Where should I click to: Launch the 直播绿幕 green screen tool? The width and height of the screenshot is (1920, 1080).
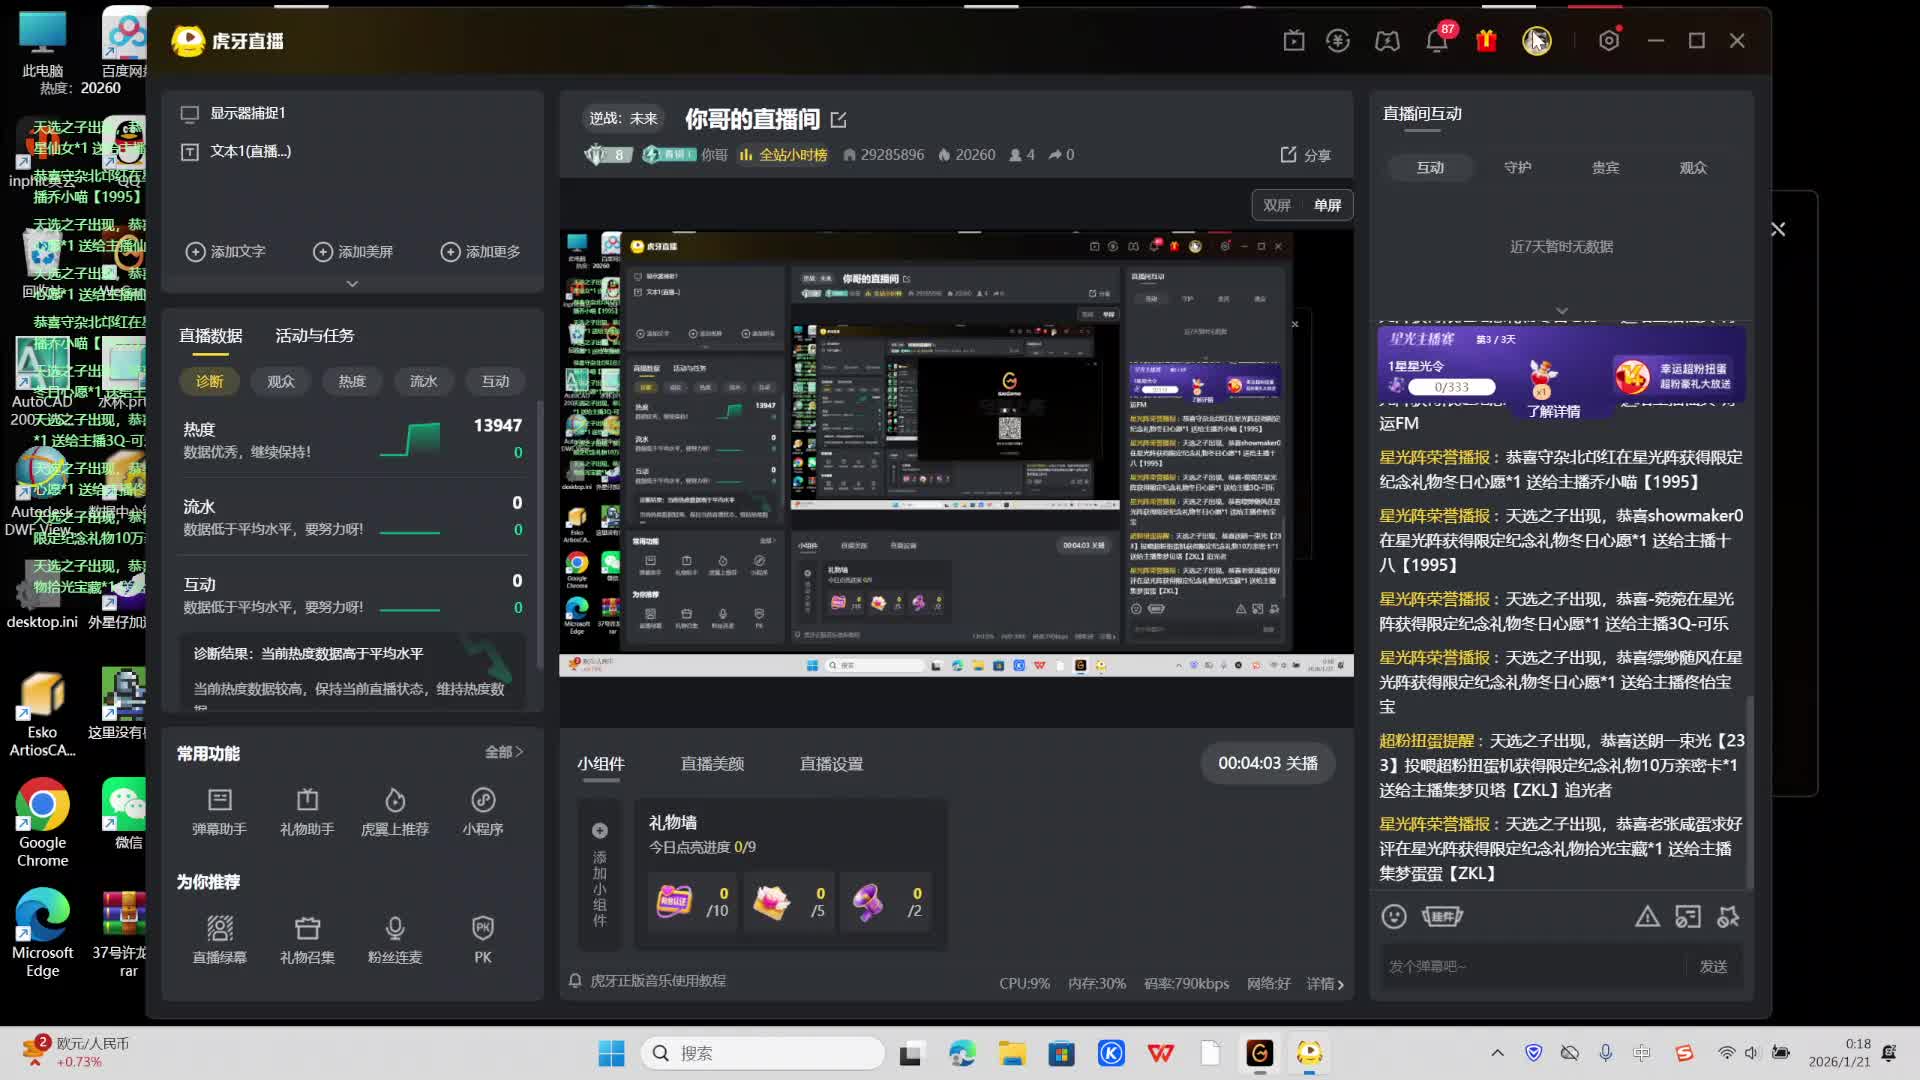(219, 929)
